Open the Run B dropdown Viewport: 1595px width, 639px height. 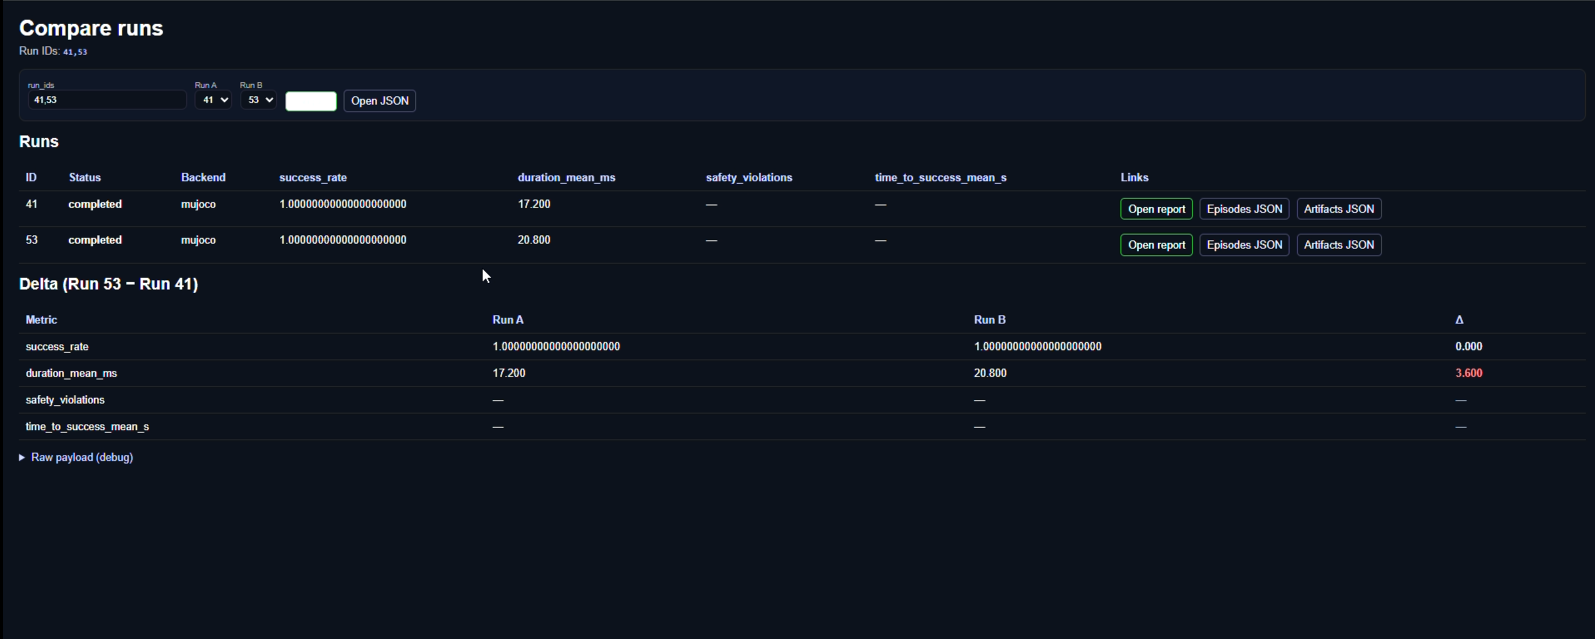[x=258, y=100]
